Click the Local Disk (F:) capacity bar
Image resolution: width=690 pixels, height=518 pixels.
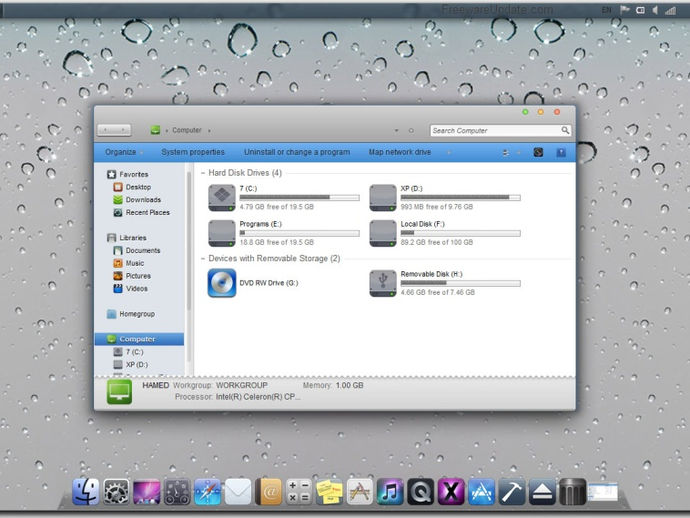pyautogui.click(x=460, y=233)
